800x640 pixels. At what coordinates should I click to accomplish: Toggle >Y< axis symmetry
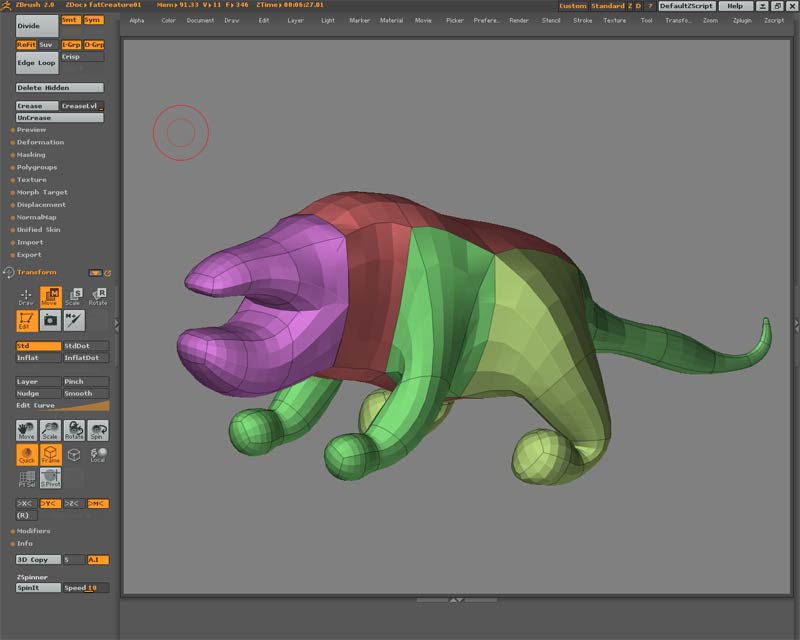coord(50,503)
